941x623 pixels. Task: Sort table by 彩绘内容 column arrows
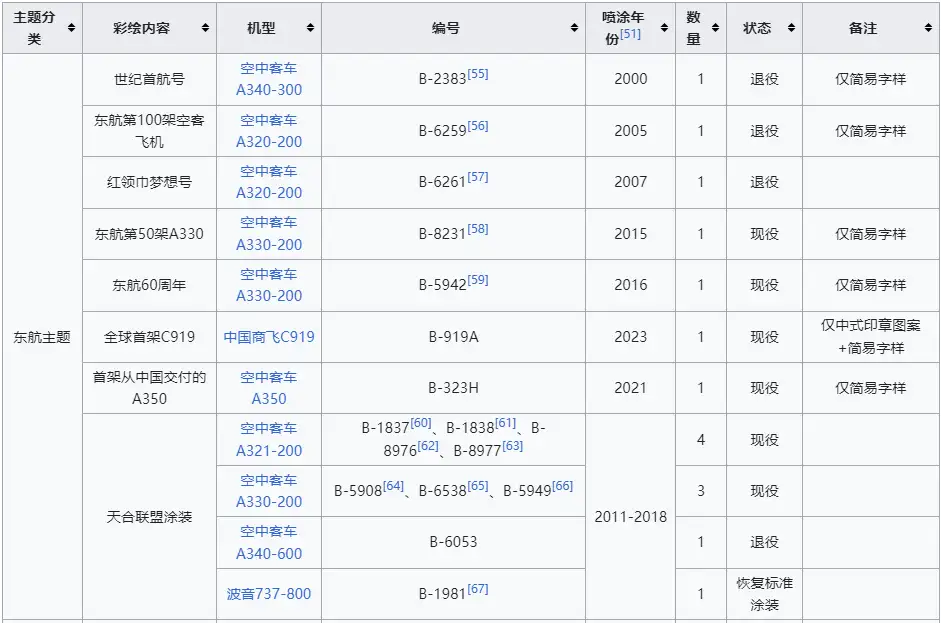click(205, 28)
